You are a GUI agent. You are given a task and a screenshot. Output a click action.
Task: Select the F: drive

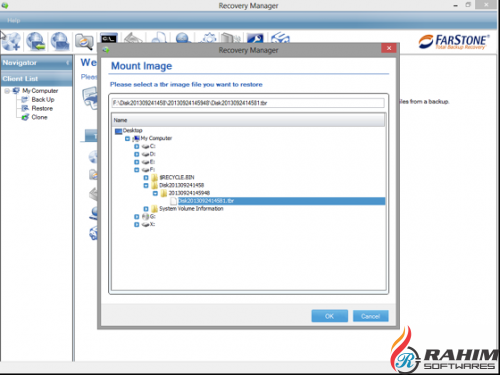tap(152, 170)
